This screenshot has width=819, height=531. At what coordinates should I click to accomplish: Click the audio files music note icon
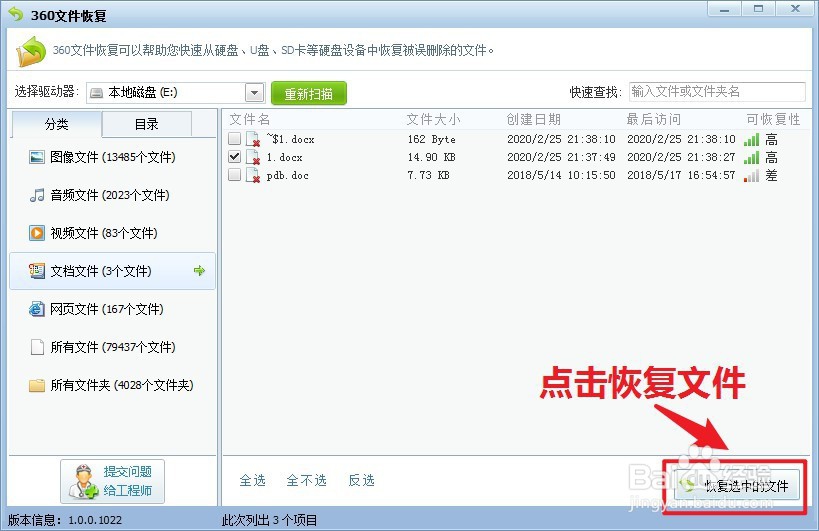click(37, 195)
